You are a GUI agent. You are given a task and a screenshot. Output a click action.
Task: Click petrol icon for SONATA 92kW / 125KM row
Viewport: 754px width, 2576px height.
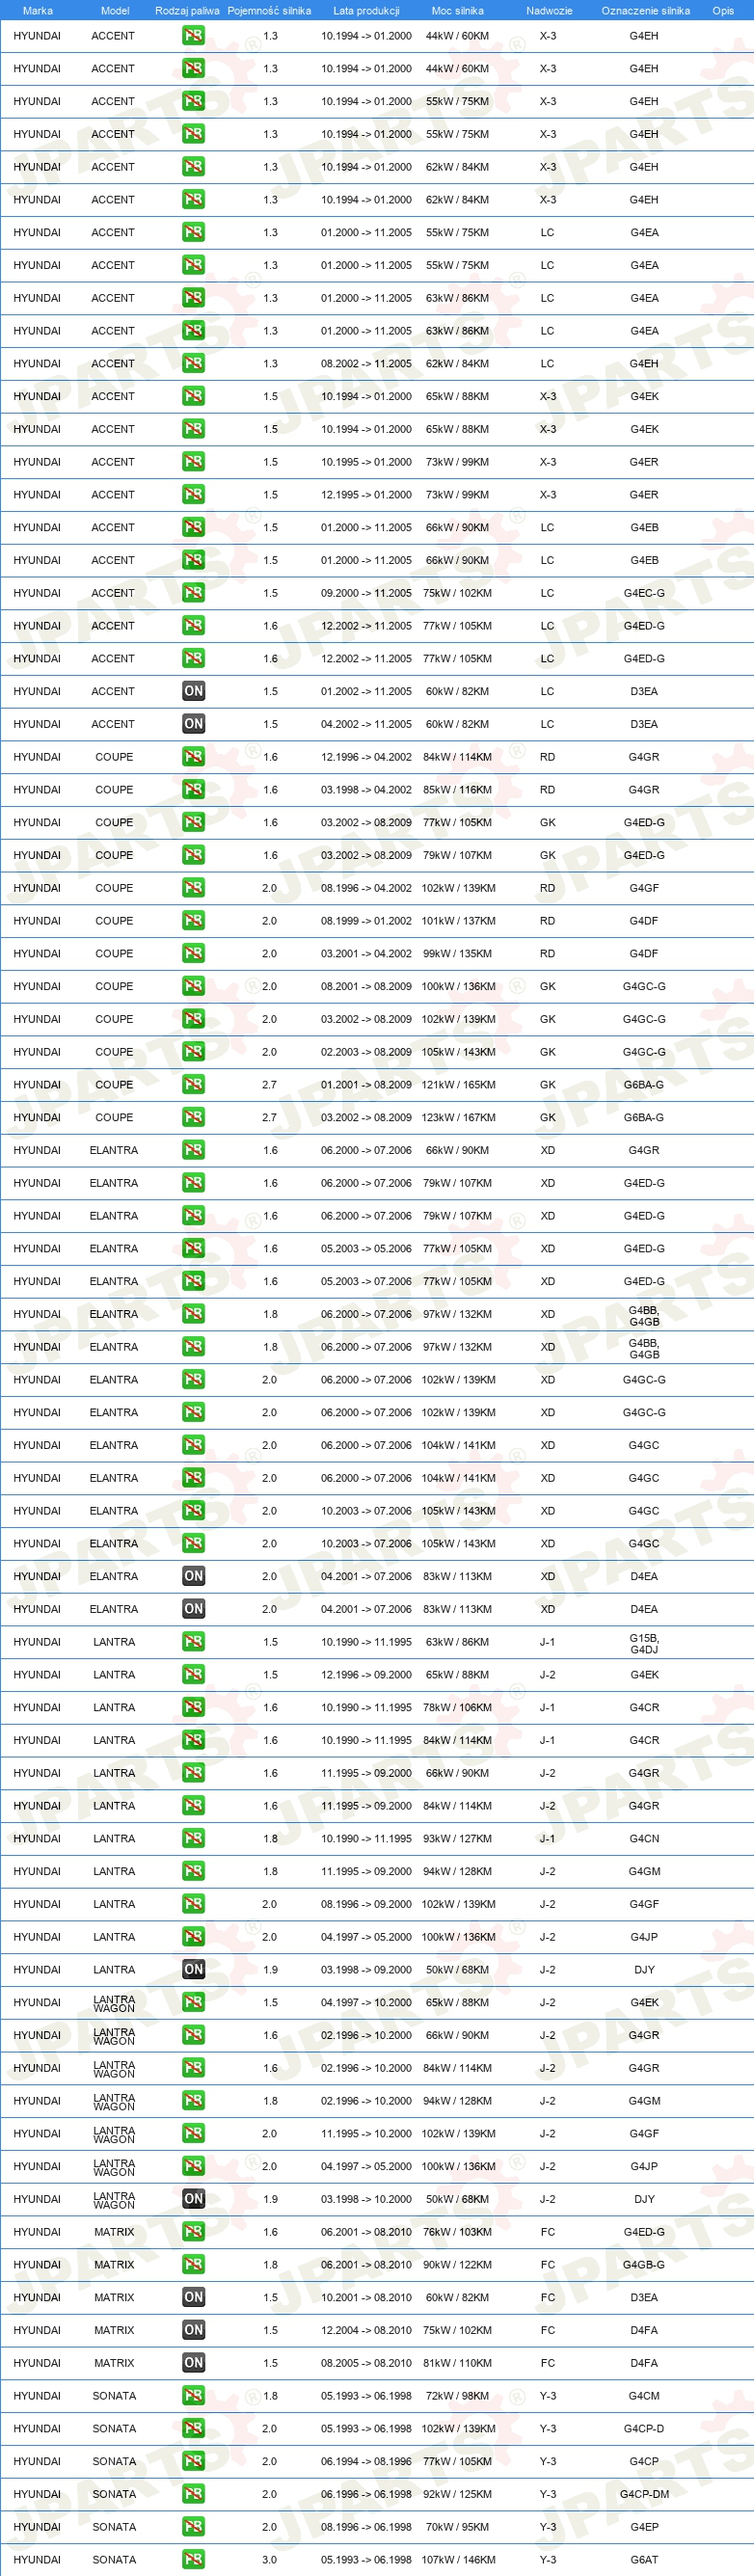tap(193, 2494)
